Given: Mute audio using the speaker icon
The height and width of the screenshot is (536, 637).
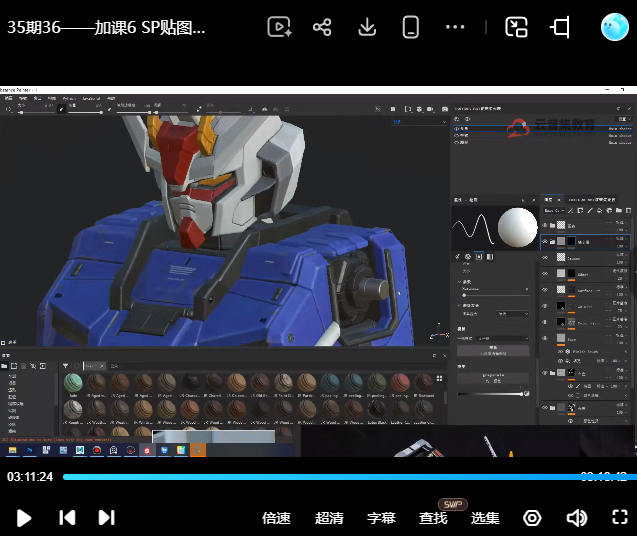Looking at the screenshot, I should click(x=577, y=518).
